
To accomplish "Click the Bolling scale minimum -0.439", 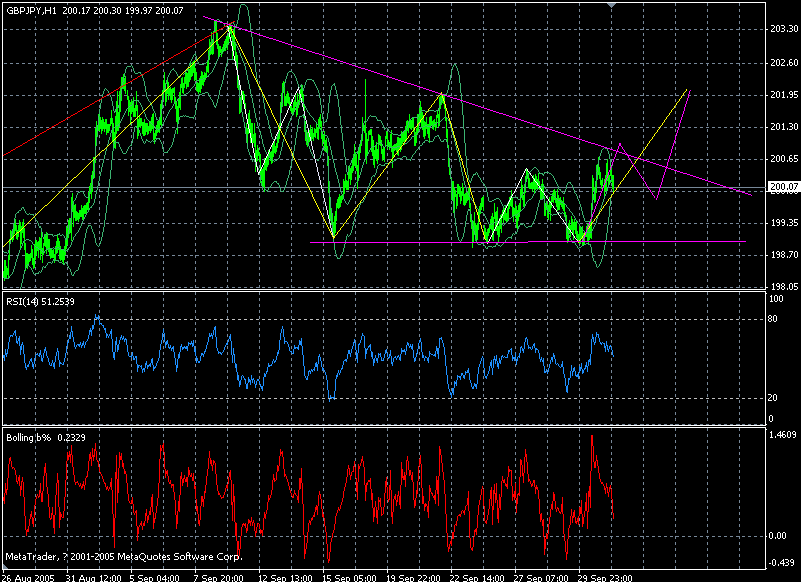I will click(x=782, y=563).
